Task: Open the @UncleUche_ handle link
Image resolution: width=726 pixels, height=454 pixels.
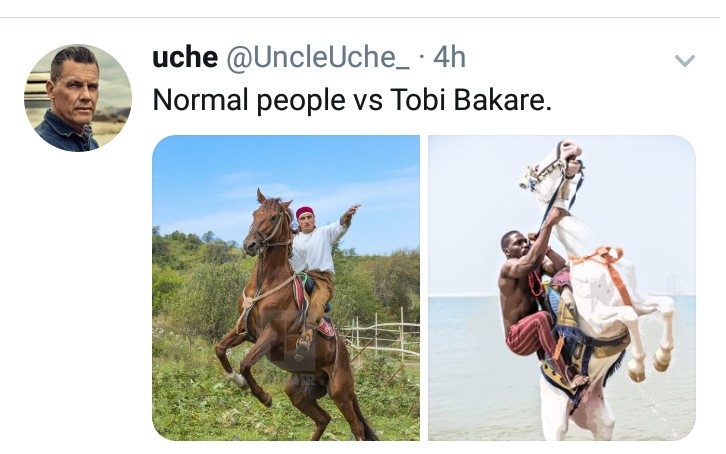Action: 317,58
